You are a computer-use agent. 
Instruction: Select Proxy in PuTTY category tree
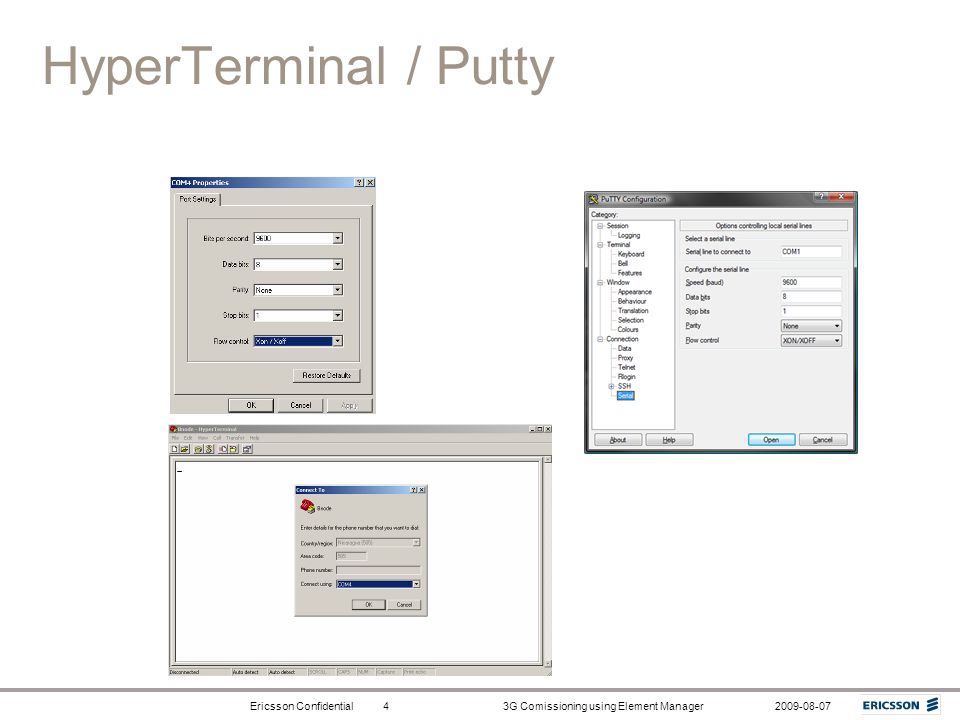[x=625, y=358]
